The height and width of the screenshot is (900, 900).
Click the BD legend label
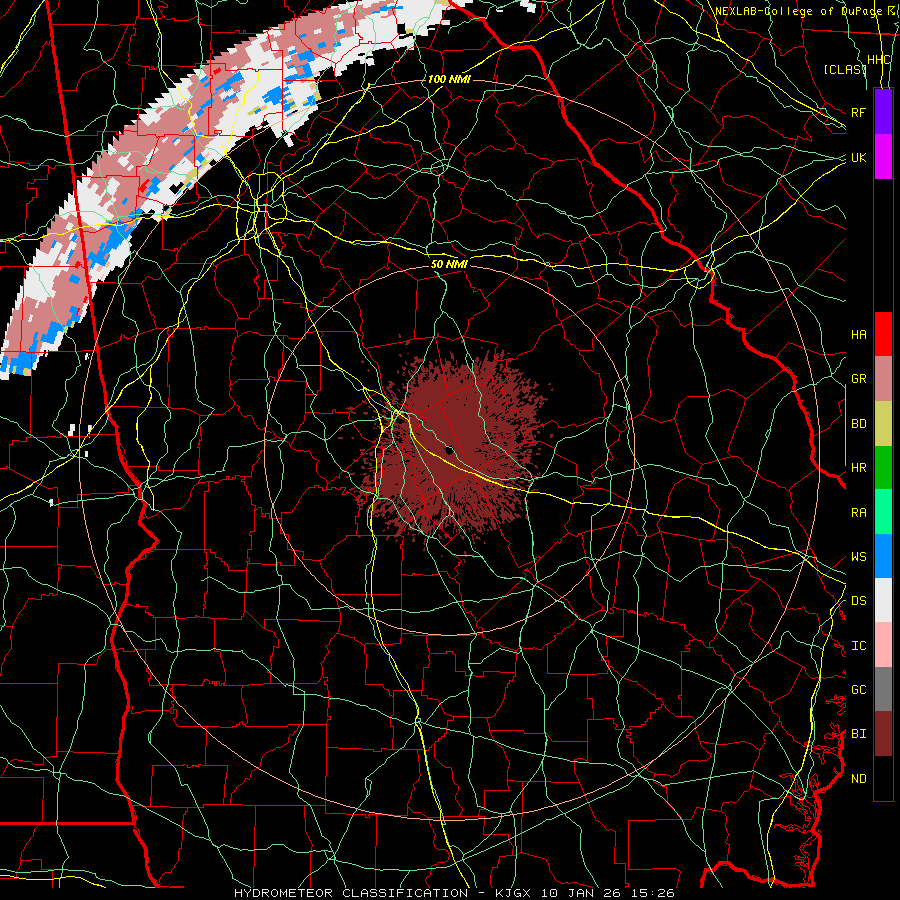(x=858, y=424)
